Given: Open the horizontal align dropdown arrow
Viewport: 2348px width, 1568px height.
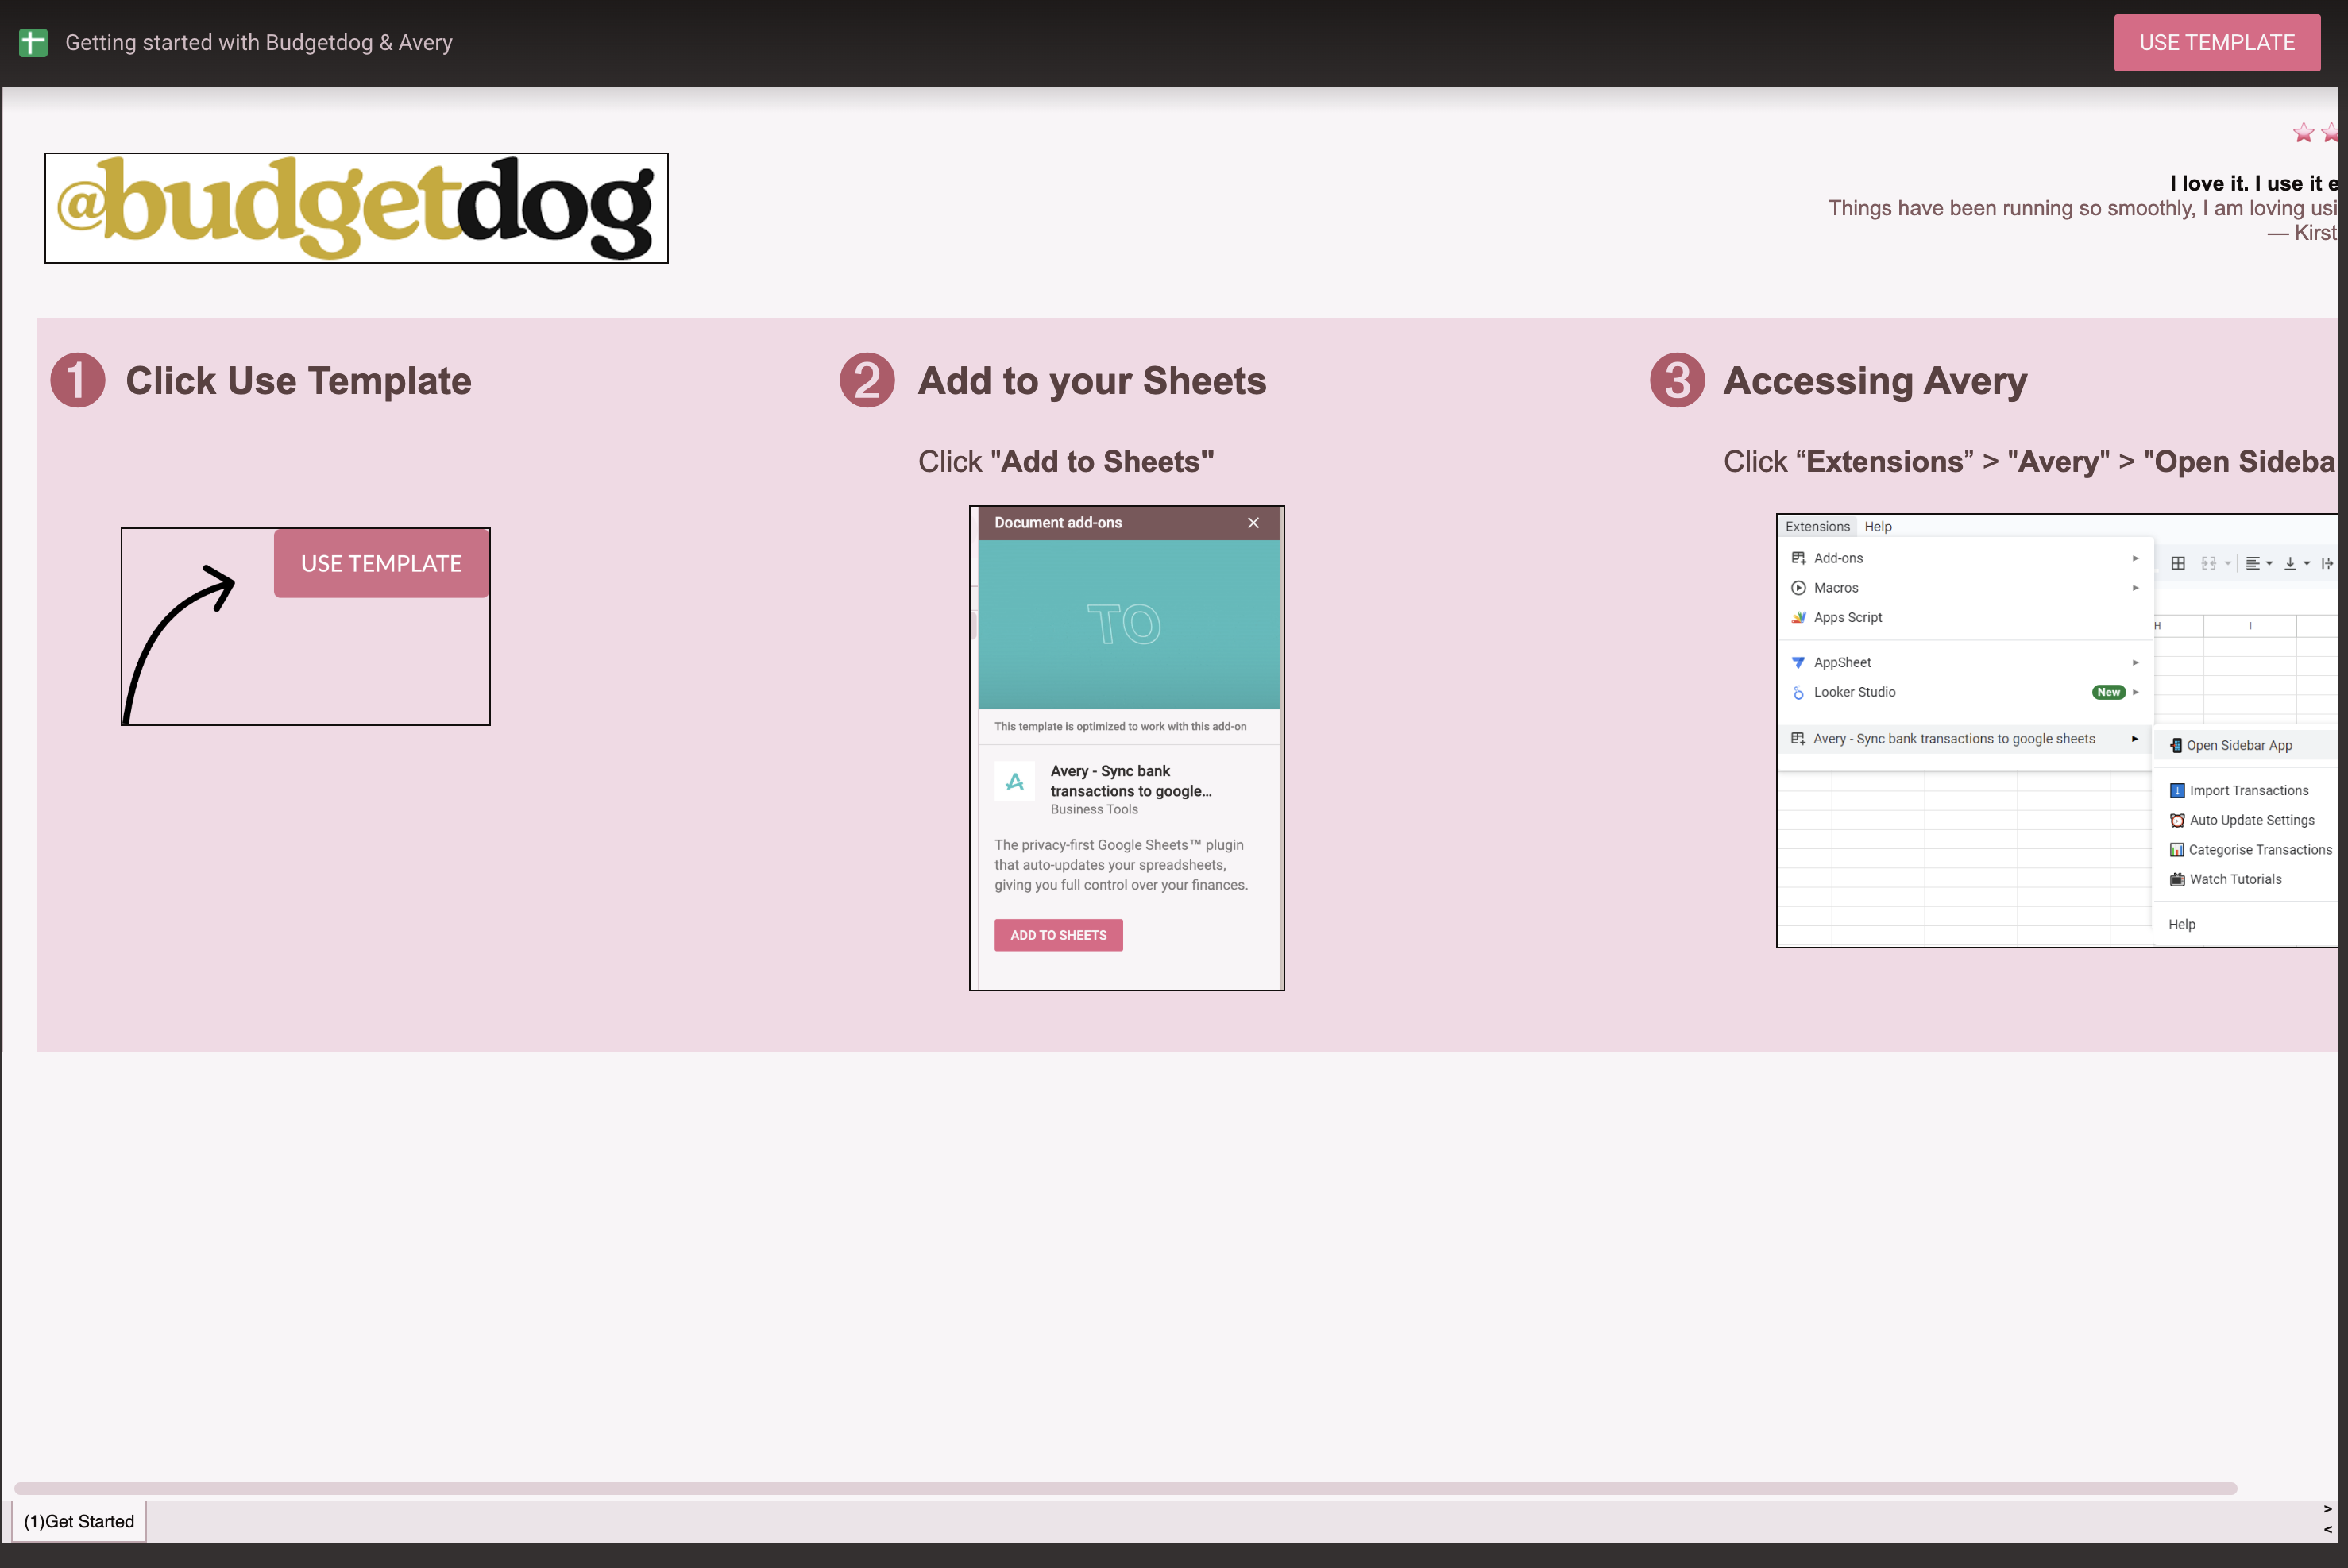Looking at the screenshot, I should (x=2269, y=564).
